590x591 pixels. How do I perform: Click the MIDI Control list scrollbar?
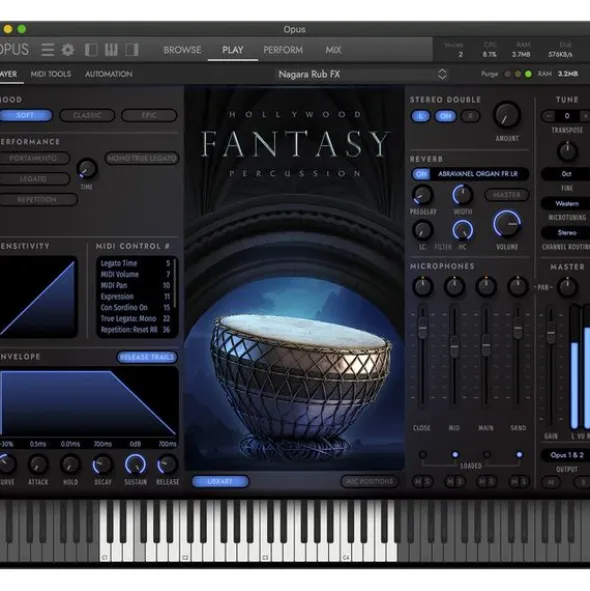(175, 283)
